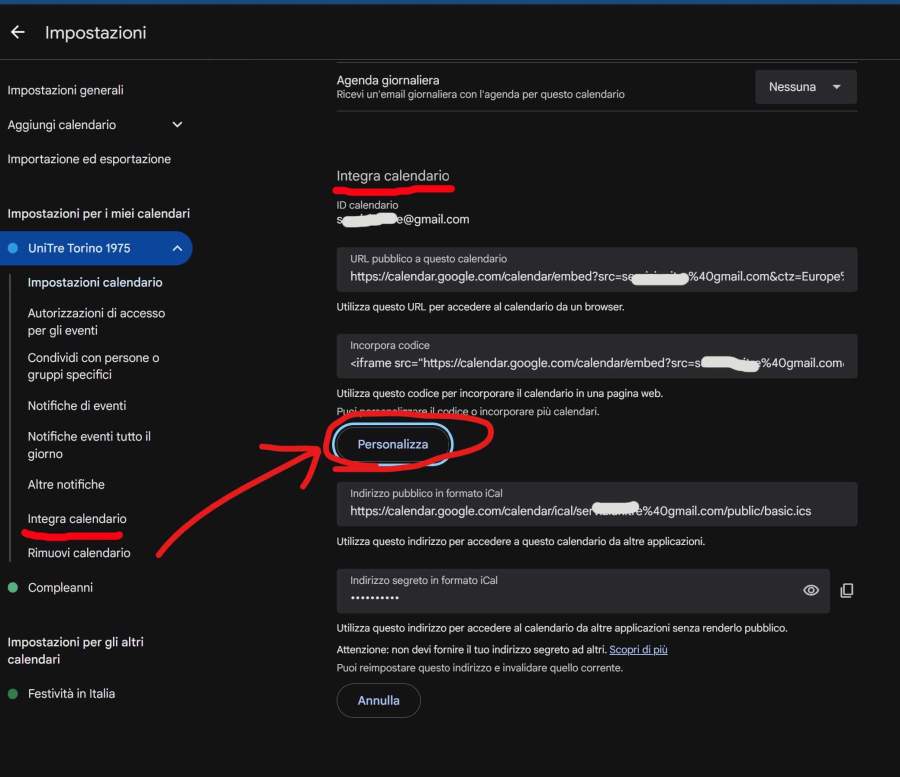This screenshot has height=777, width=900.
Task: Open the Agenda giornaliera dropdown
Action: tap(805, 87)
